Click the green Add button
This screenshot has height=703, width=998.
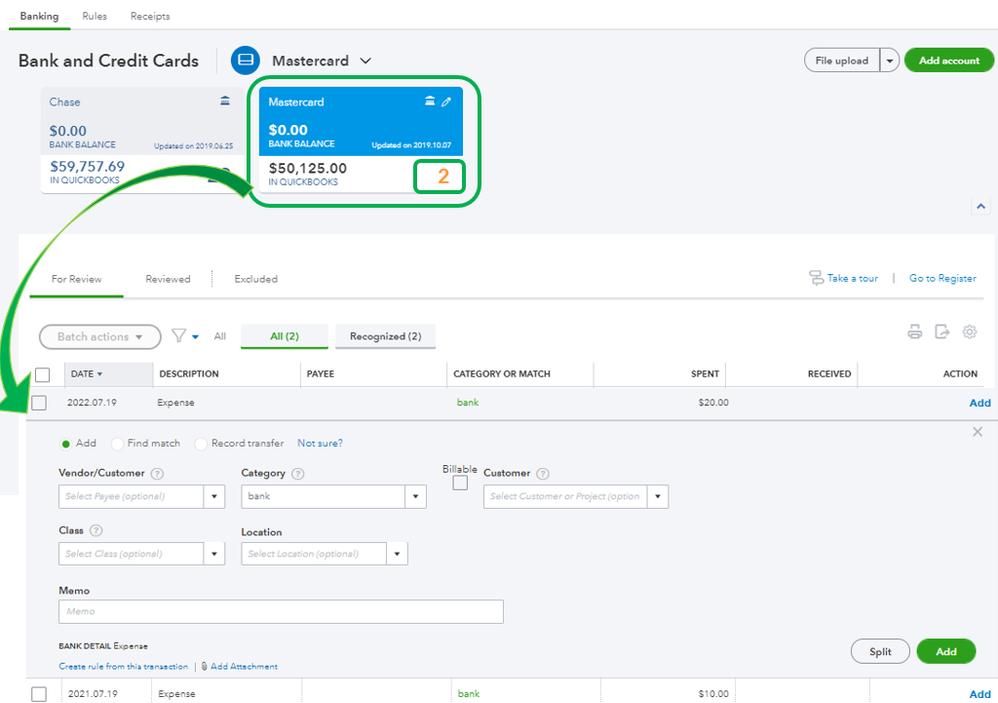coord(946,651)
